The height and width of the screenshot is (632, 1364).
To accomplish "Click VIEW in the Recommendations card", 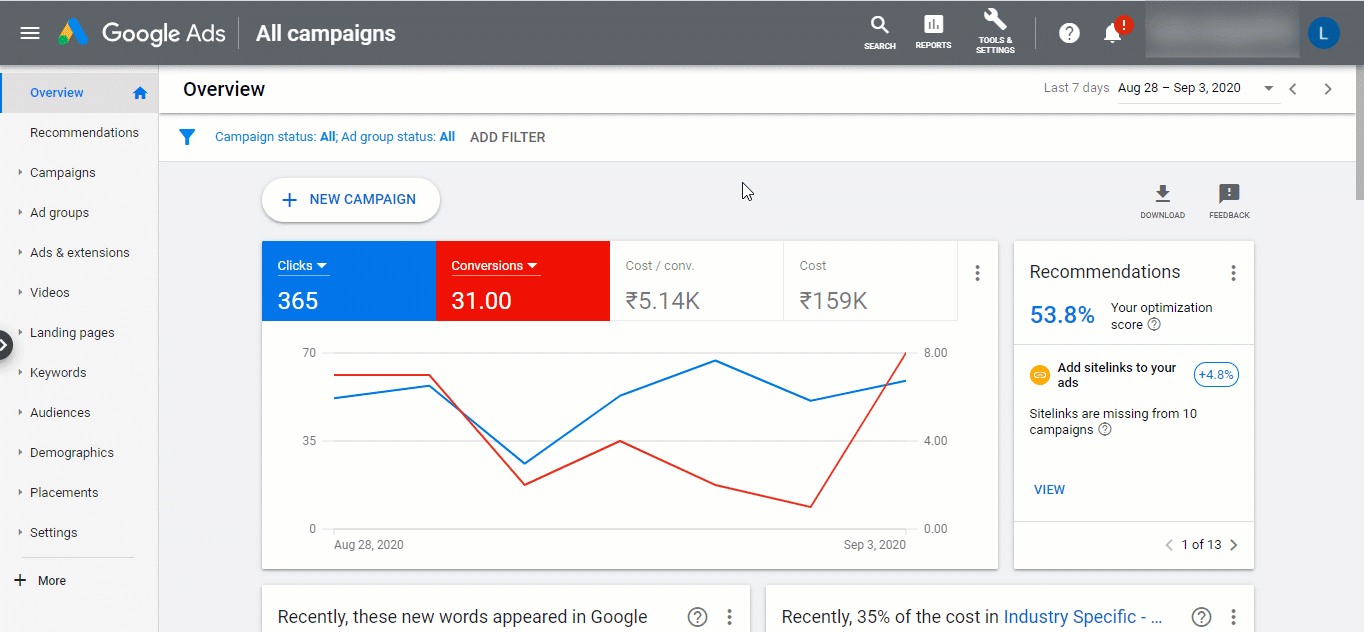I will click(x=1049, y=489).
